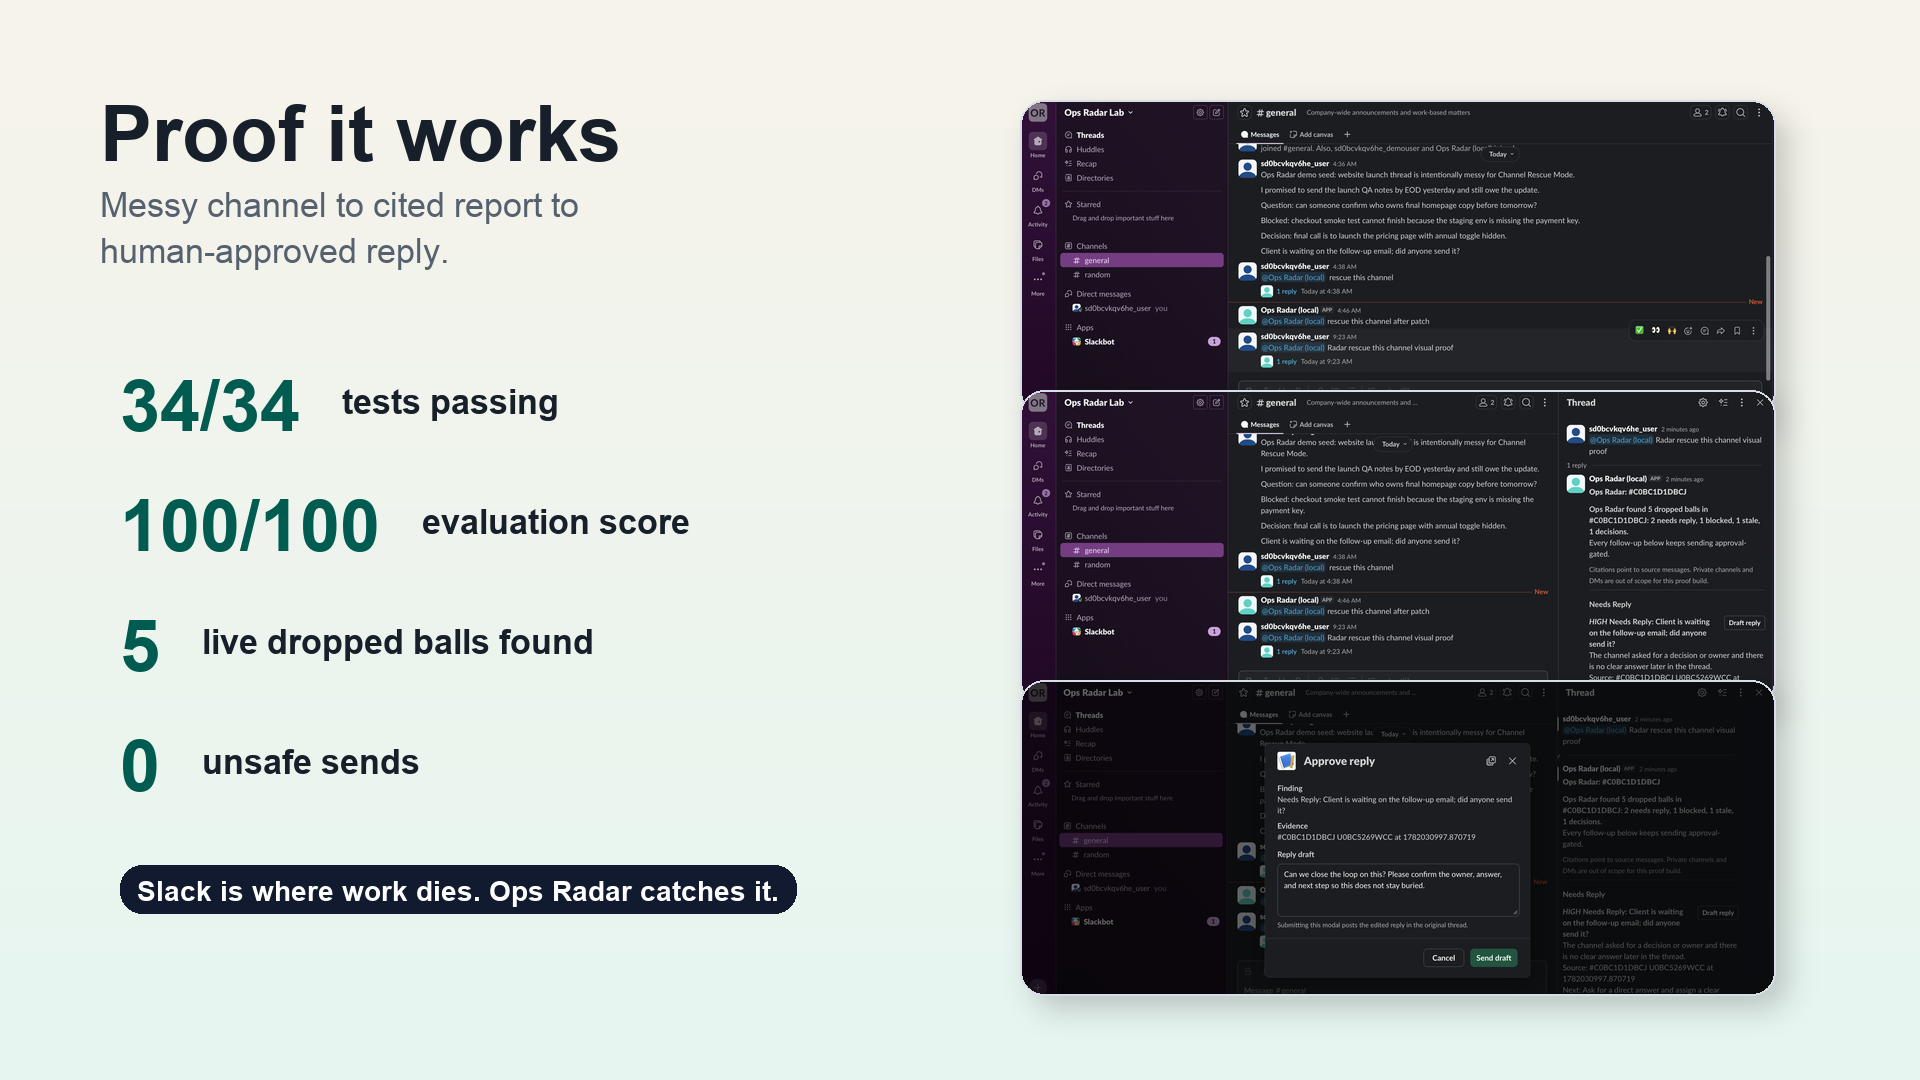Click the Approve reply app icon
The width and height of the screenshot is (1920, 1080).
pos(1287,761)
